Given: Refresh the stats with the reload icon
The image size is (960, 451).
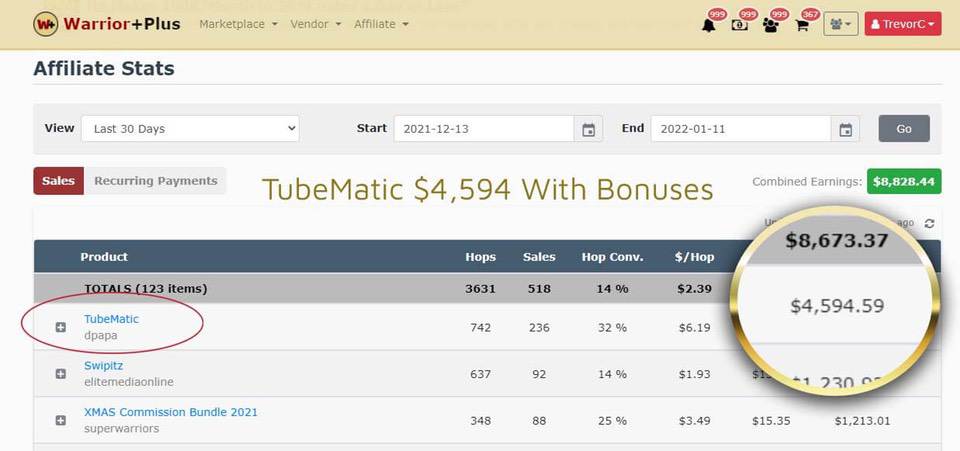Looking at the screenshot, I should (929, 223).
